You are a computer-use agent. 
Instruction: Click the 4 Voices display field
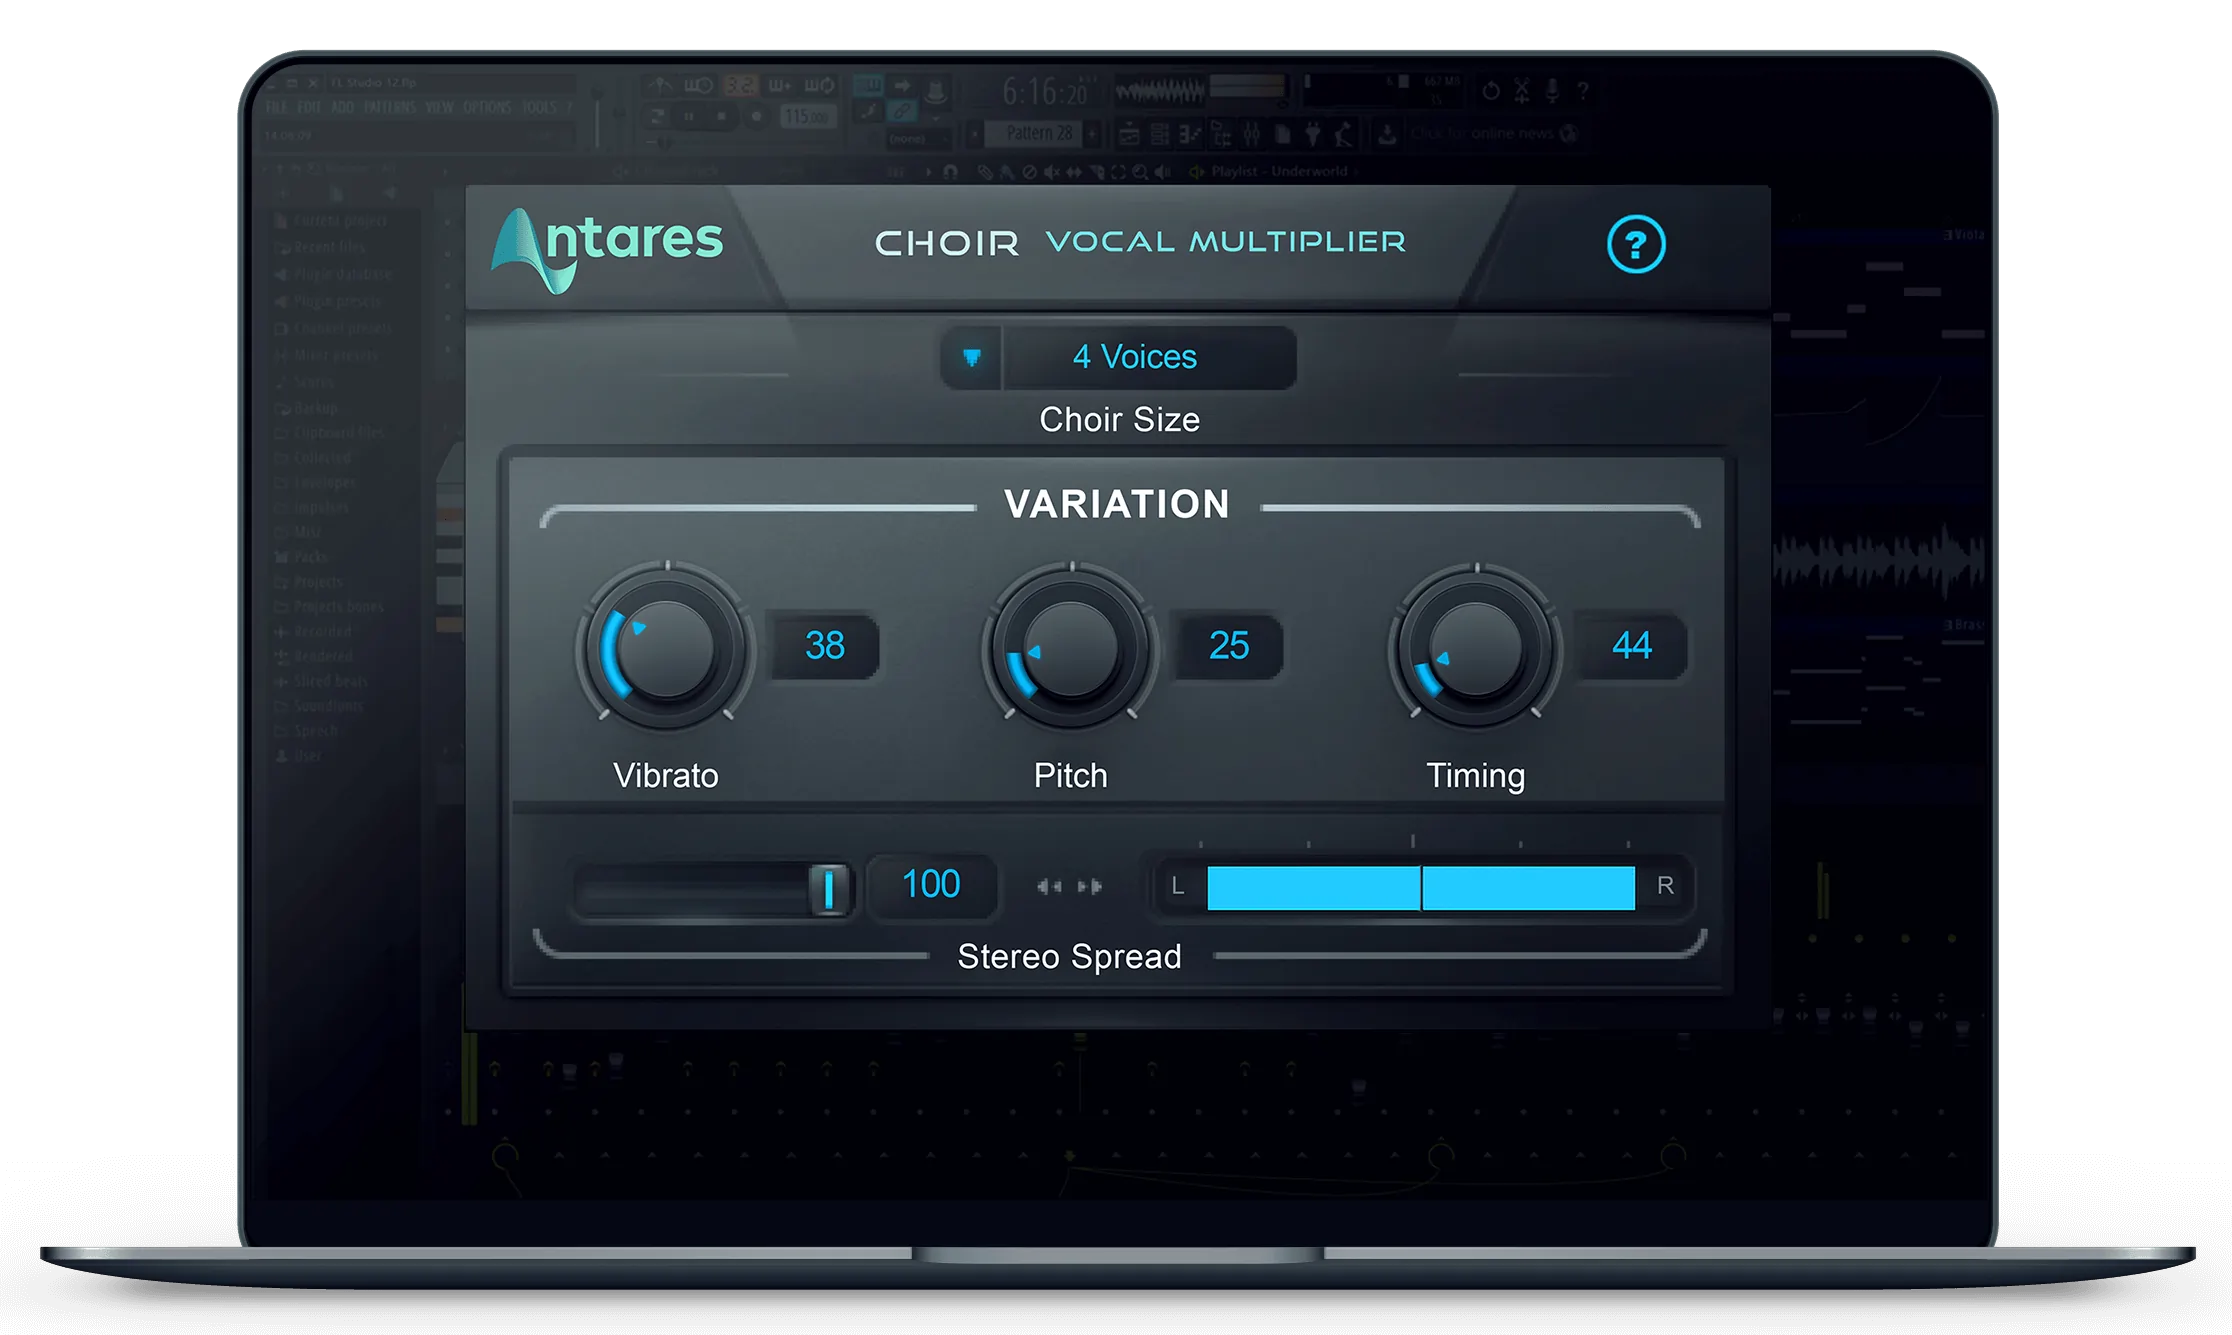coord(1148,357)
